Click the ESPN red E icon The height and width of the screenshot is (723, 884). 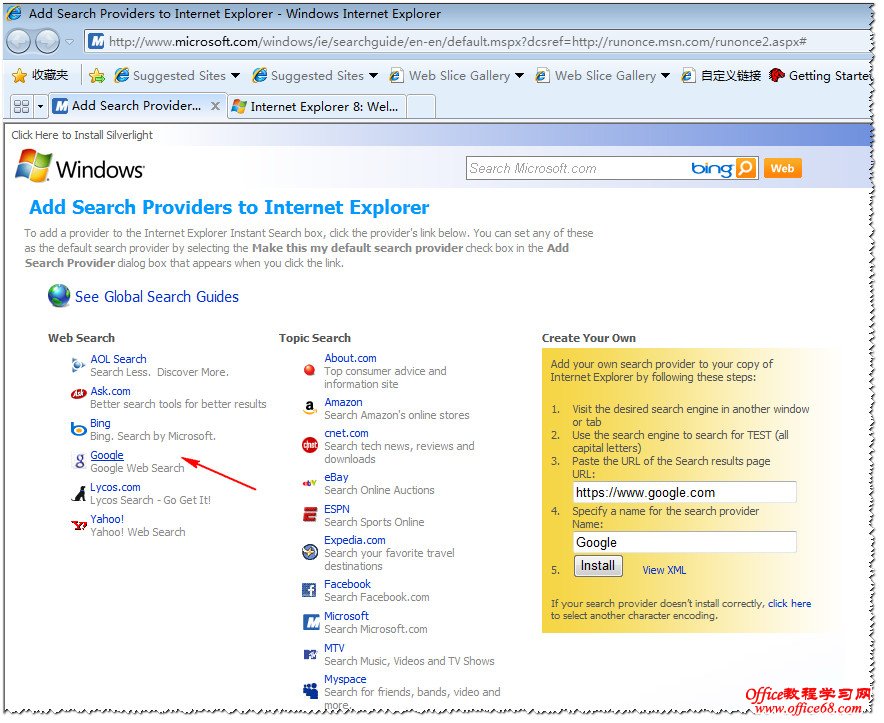pos(310,514)
